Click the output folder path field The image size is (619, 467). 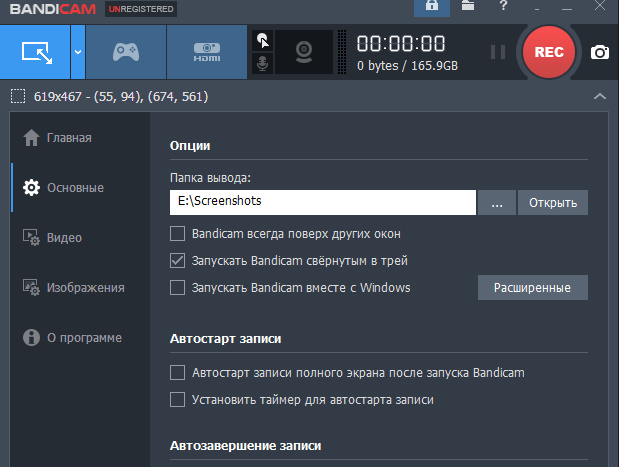pyautogui.click(x=323, y=203)
